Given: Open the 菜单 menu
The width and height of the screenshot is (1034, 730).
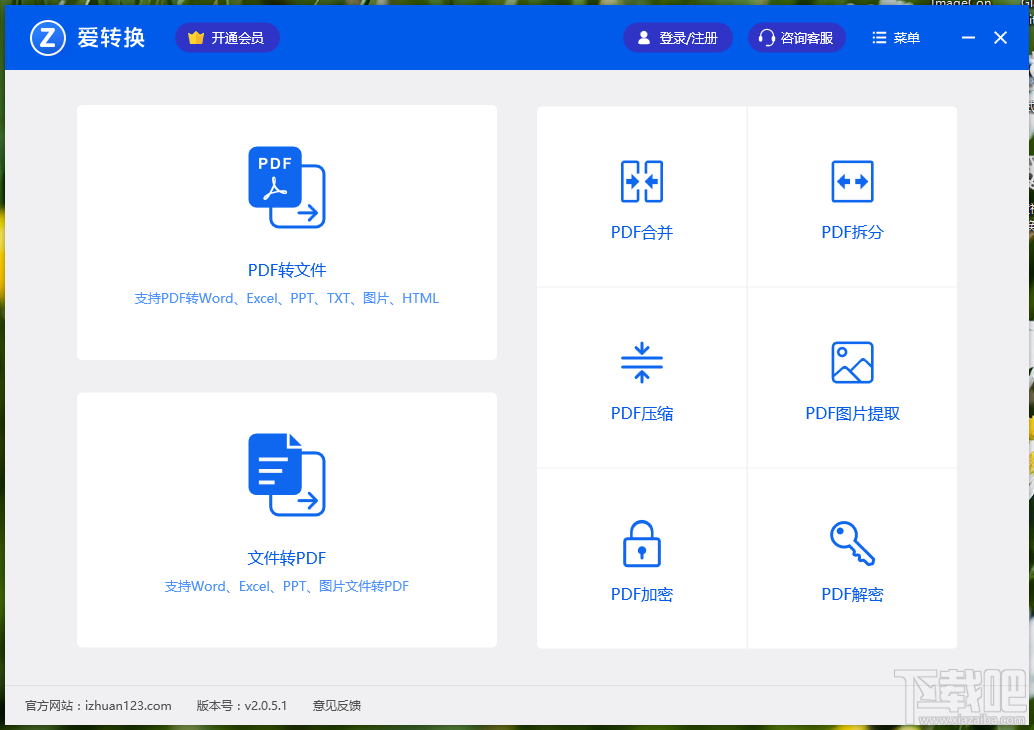Looking at the screenshot, I should point(895,37).
